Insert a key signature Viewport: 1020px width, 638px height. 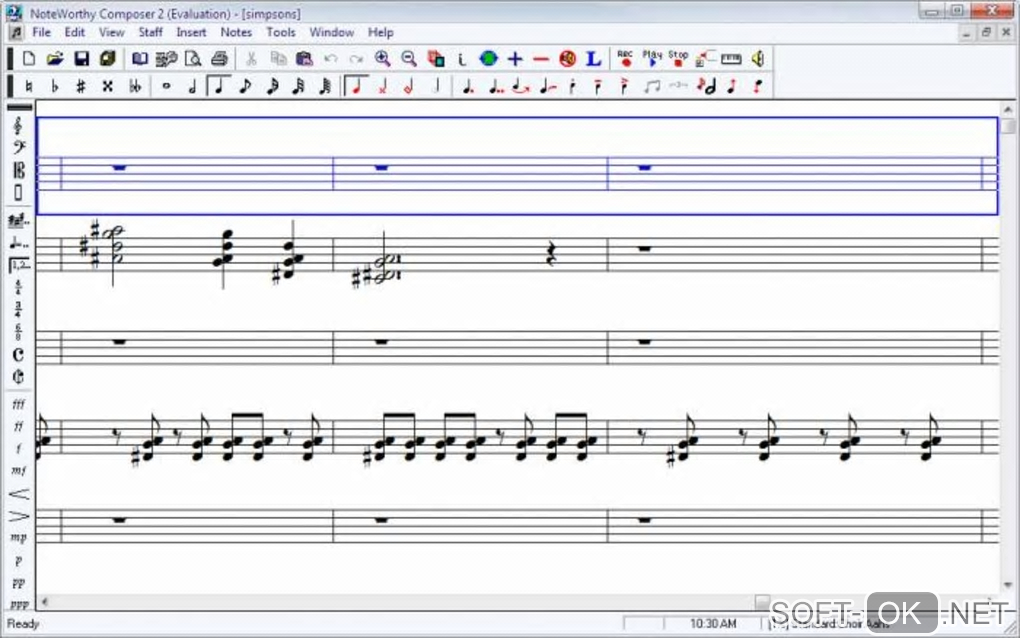[18, 221]
